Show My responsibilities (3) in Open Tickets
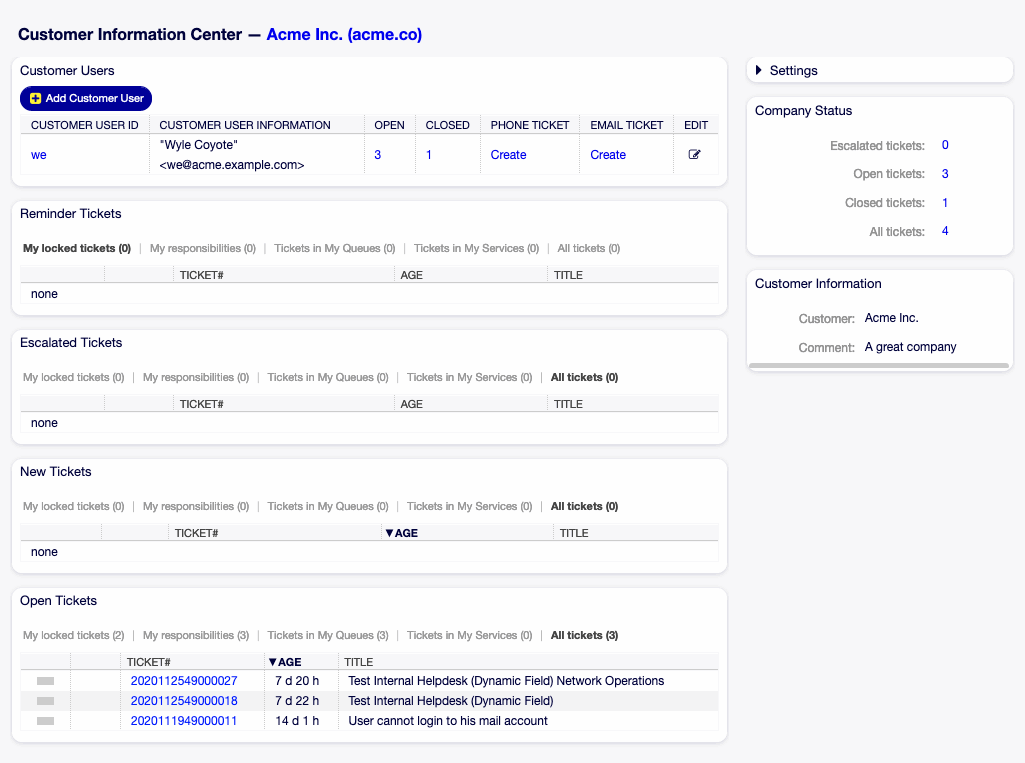 pos(195,635)
